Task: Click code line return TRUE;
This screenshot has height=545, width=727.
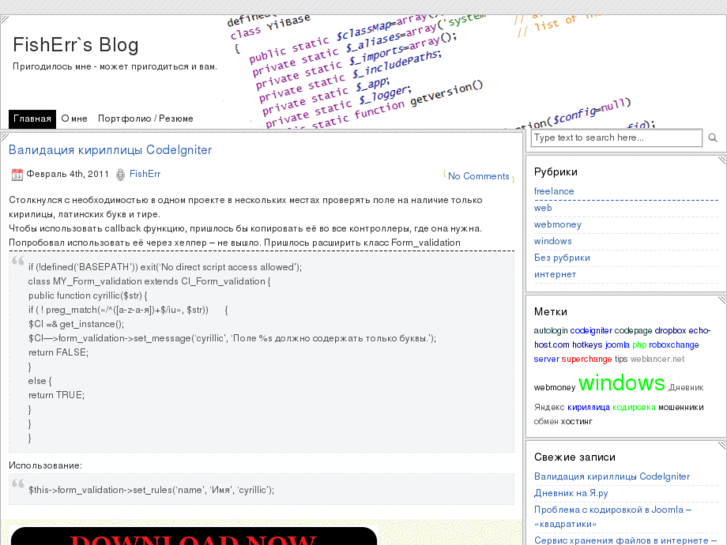Action: [x=56, y=396]
